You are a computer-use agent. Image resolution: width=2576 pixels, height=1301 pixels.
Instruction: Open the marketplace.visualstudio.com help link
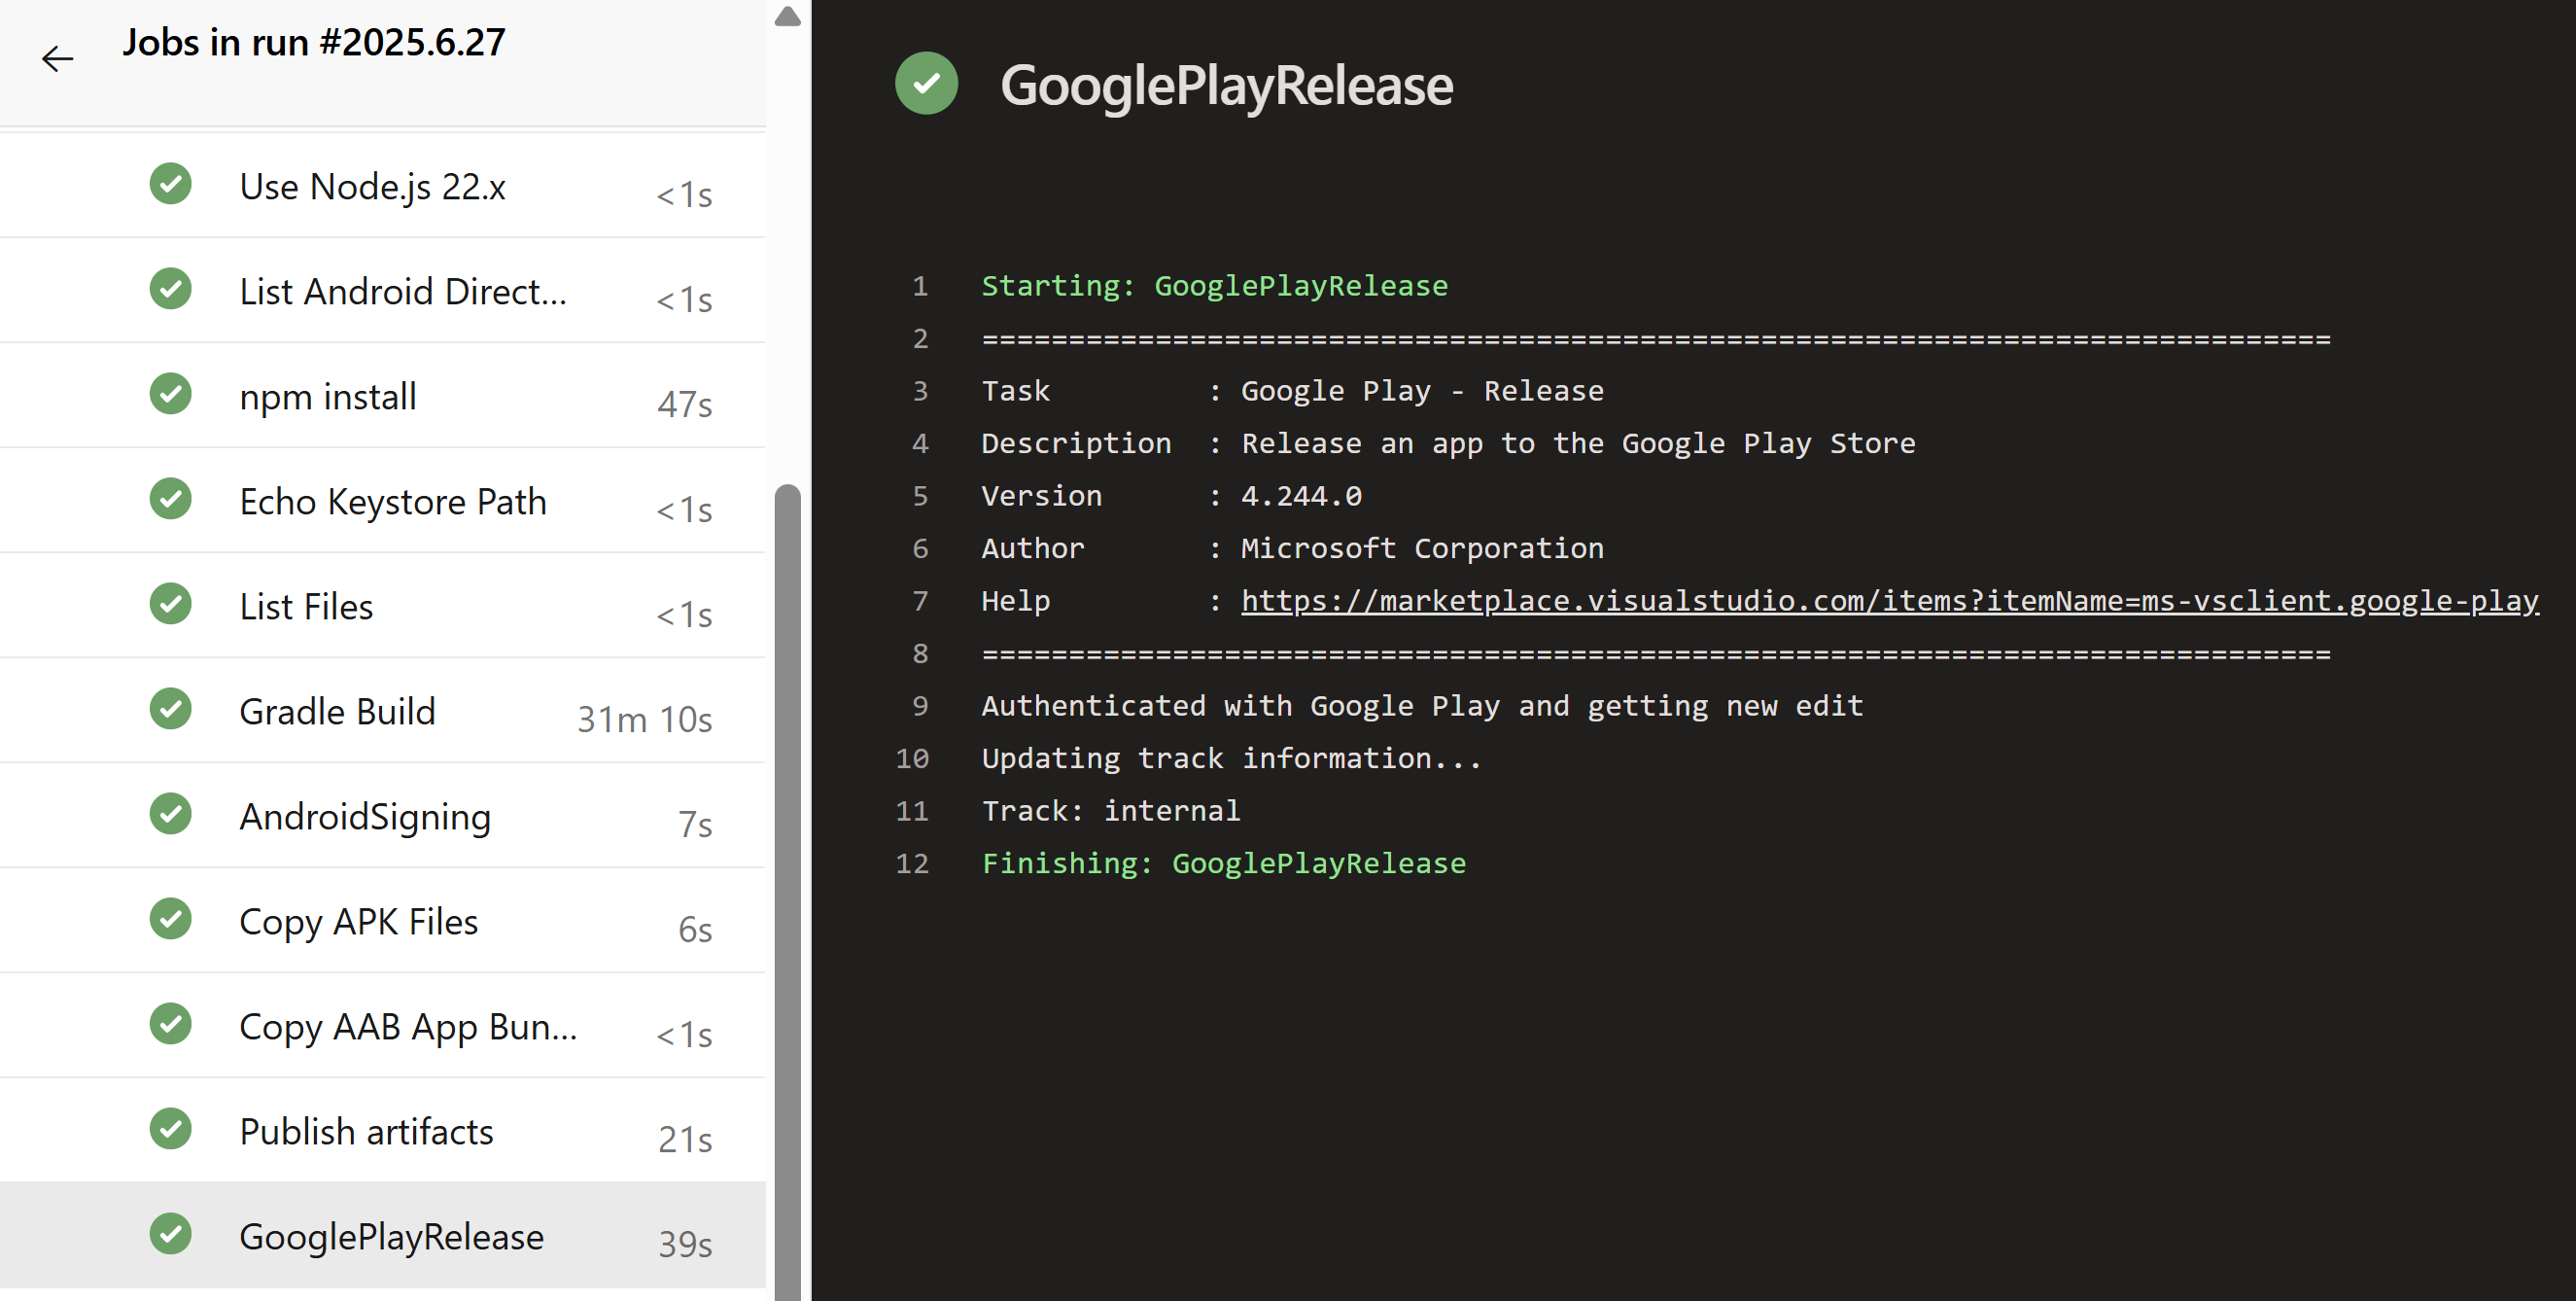point(1889,601)
